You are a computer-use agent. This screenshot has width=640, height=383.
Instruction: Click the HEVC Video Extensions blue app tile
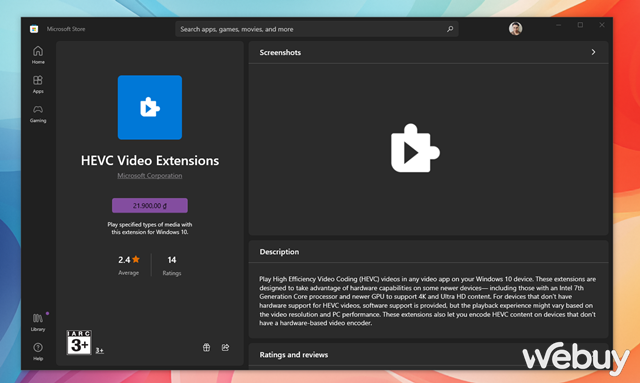pos(150,107)
